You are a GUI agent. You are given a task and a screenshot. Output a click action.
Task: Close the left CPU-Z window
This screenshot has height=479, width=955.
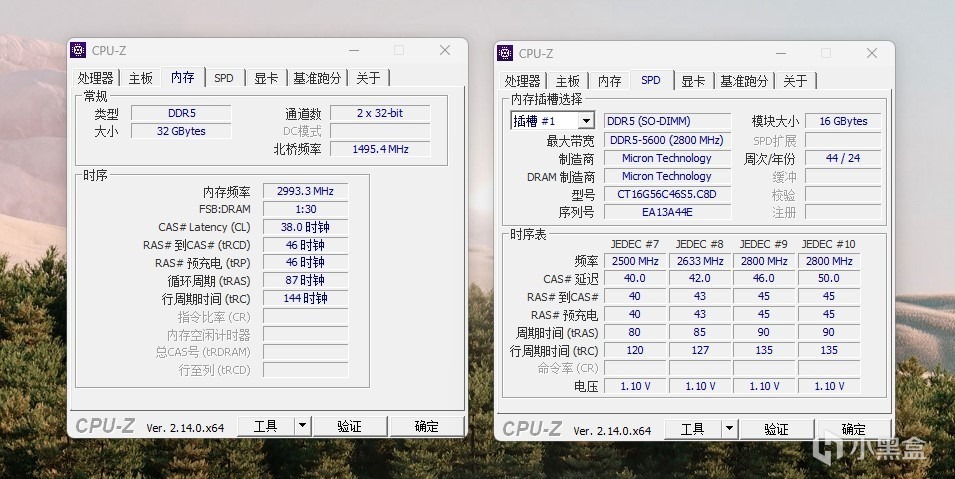[445, 50]
